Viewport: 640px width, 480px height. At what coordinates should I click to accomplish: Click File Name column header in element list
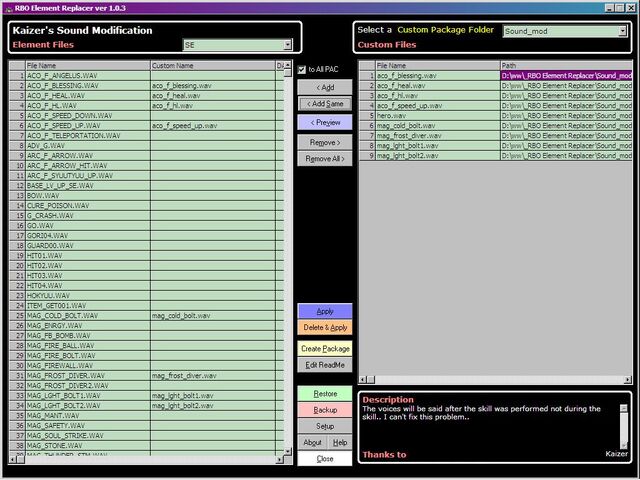click(88, 66)
